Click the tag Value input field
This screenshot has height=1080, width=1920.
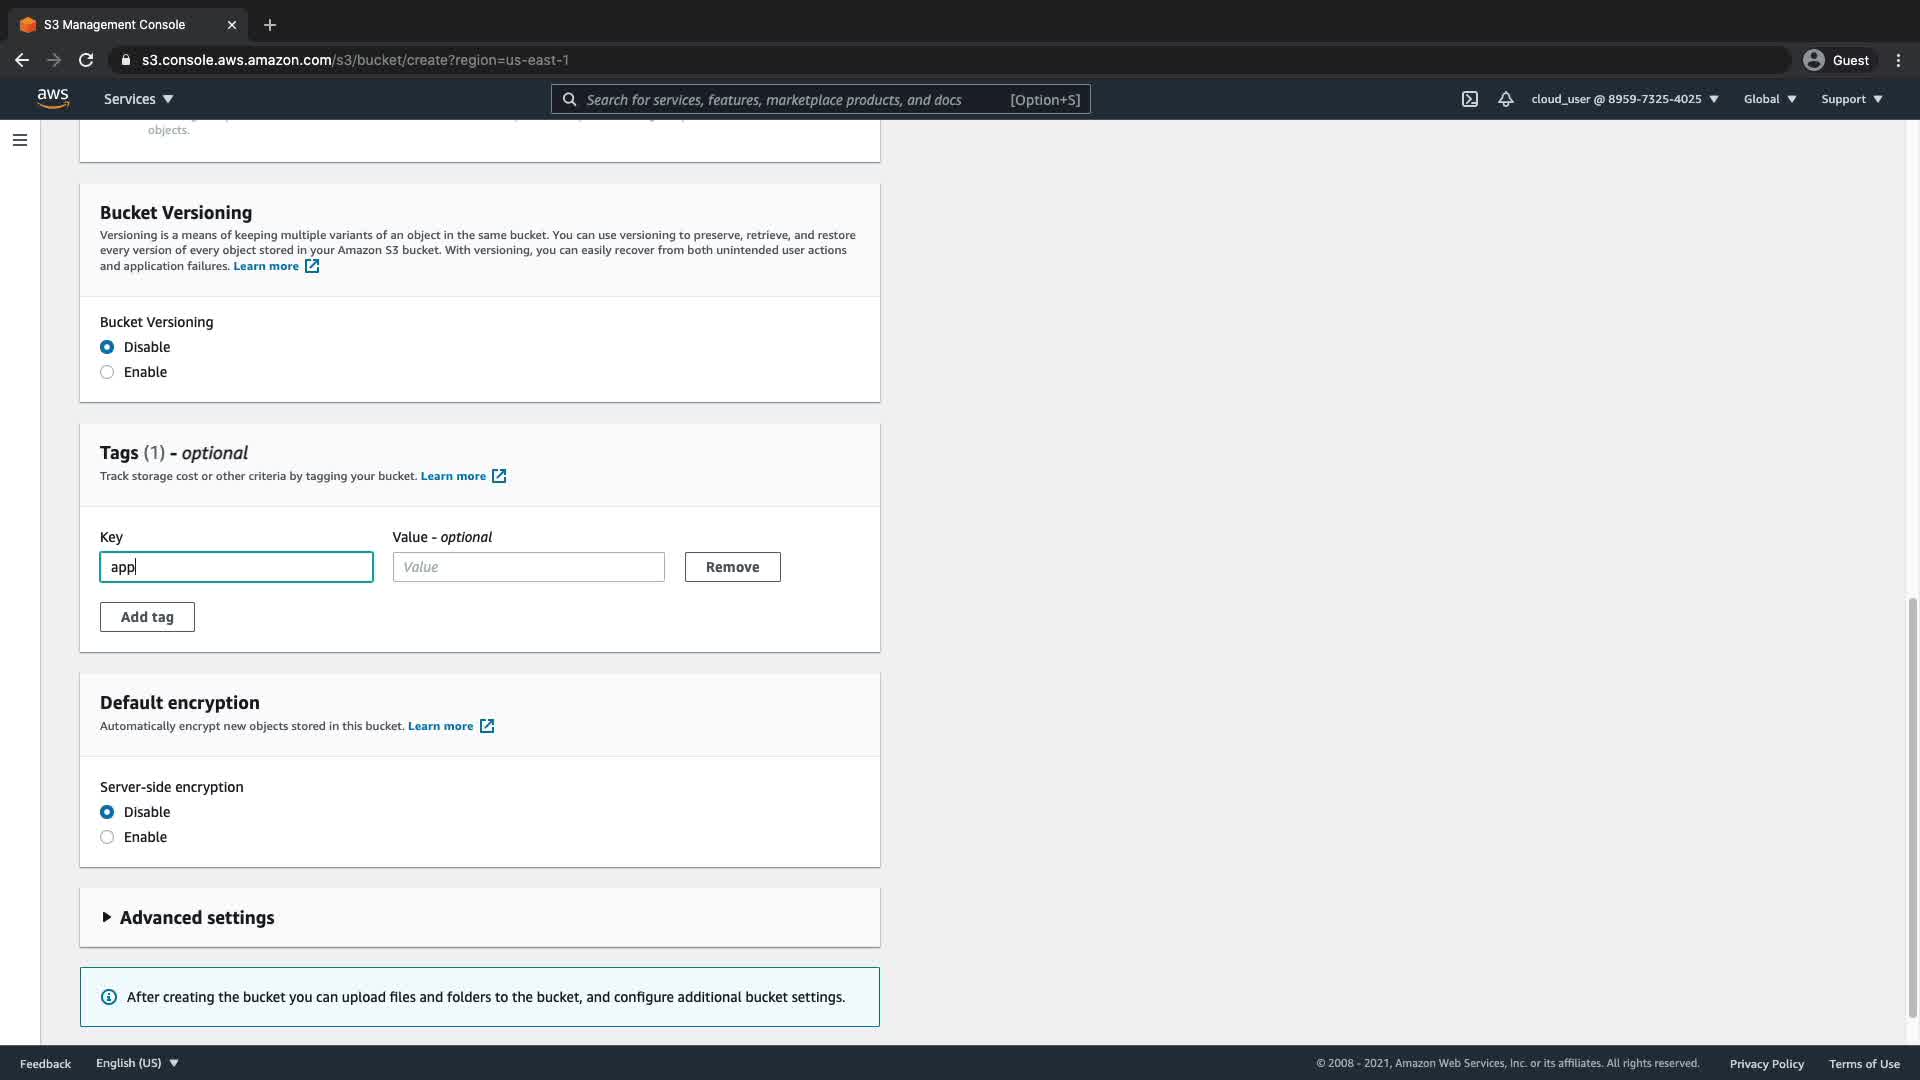pos(528,567)
